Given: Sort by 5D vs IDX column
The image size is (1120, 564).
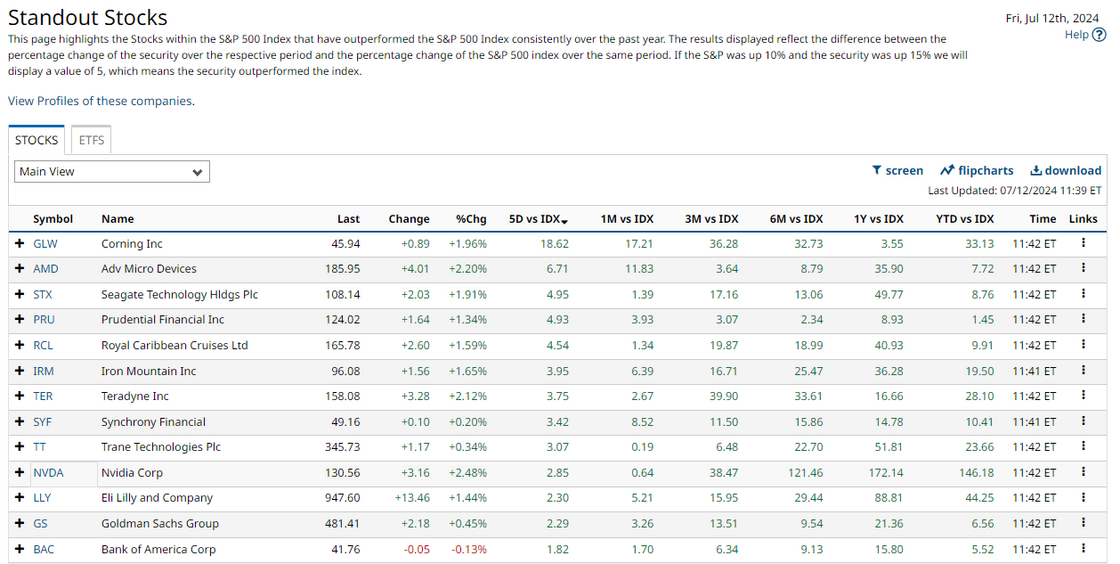Looking at the screenshot, I should pyautogui.click(x=538, y=219).
